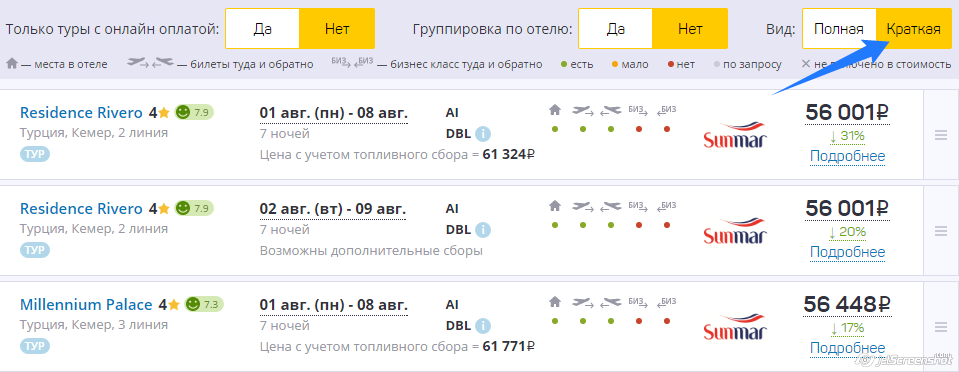Open hamburger menu of first Residence Rivero tour
Viewport: 959px width, 372px height.
(x=941, y=136)
